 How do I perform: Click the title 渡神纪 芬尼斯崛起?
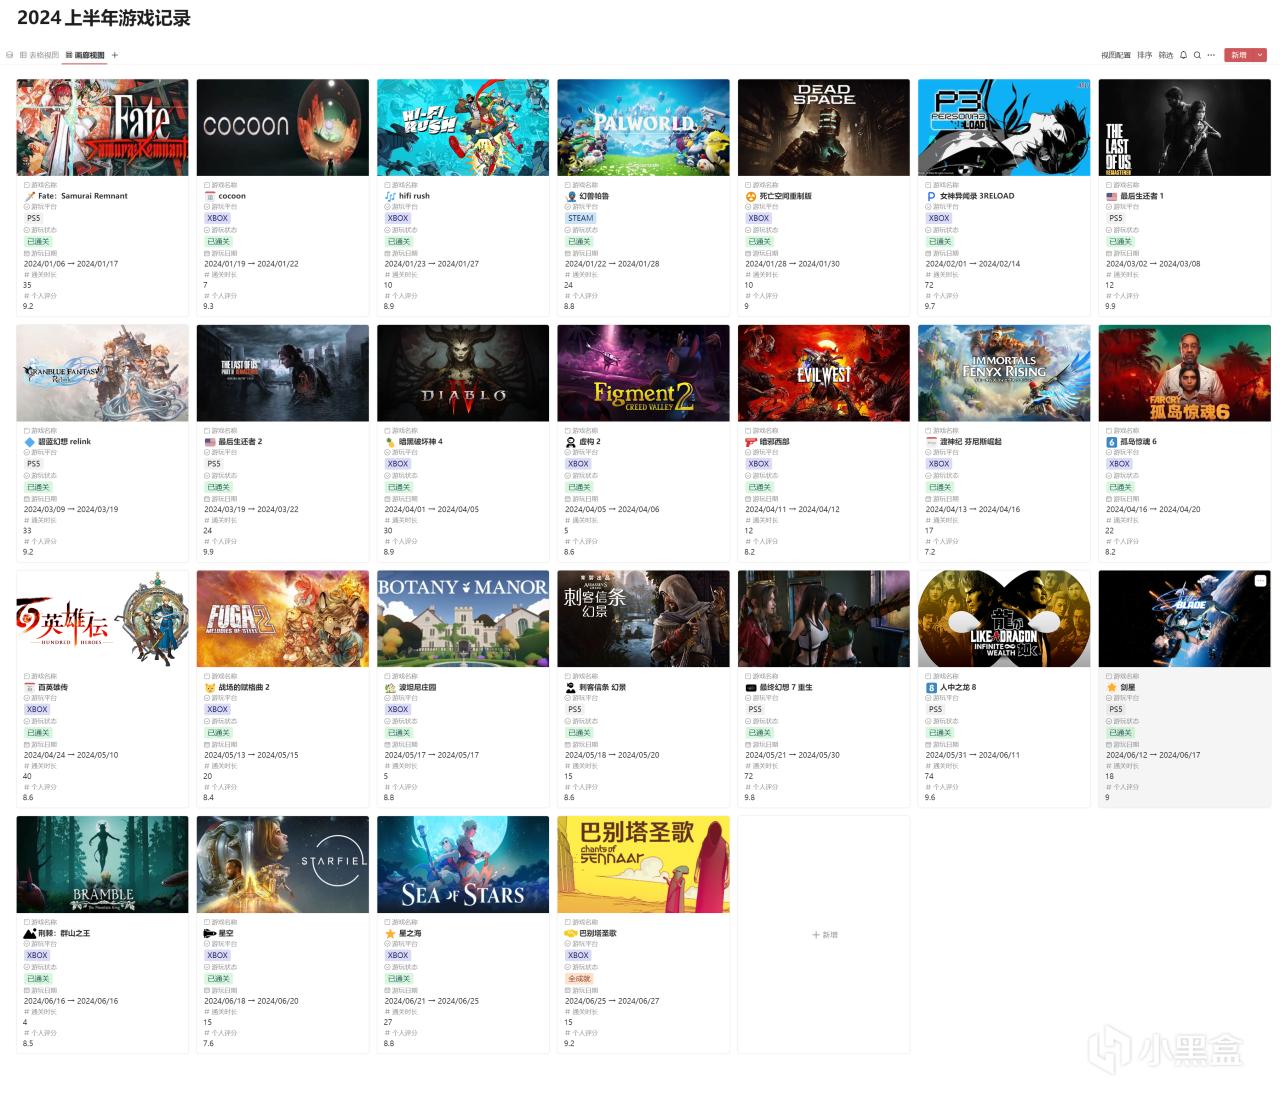point(970,441)
